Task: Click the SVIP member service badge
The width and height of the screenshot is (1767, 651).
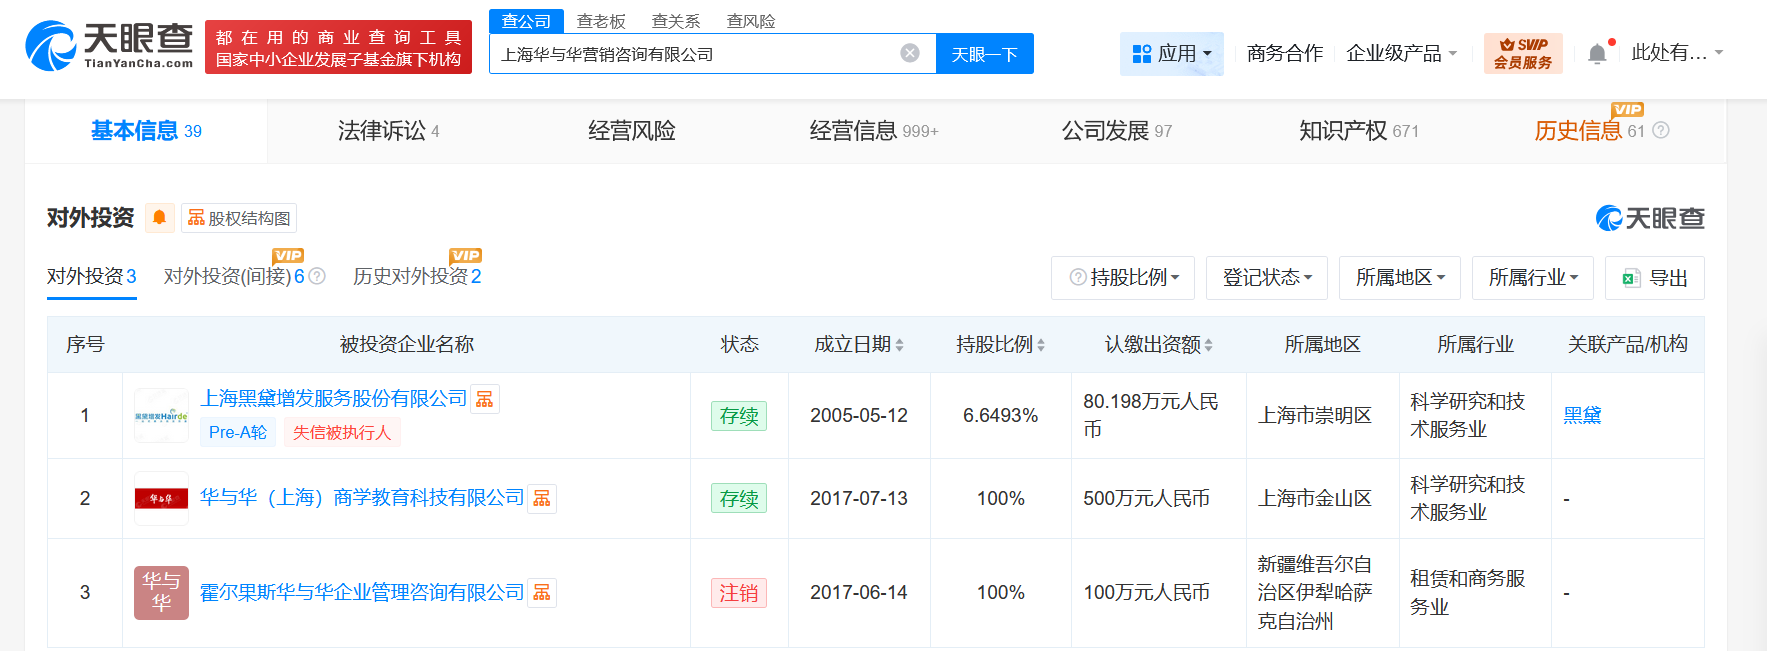Action: click(x=1522, y=53)
